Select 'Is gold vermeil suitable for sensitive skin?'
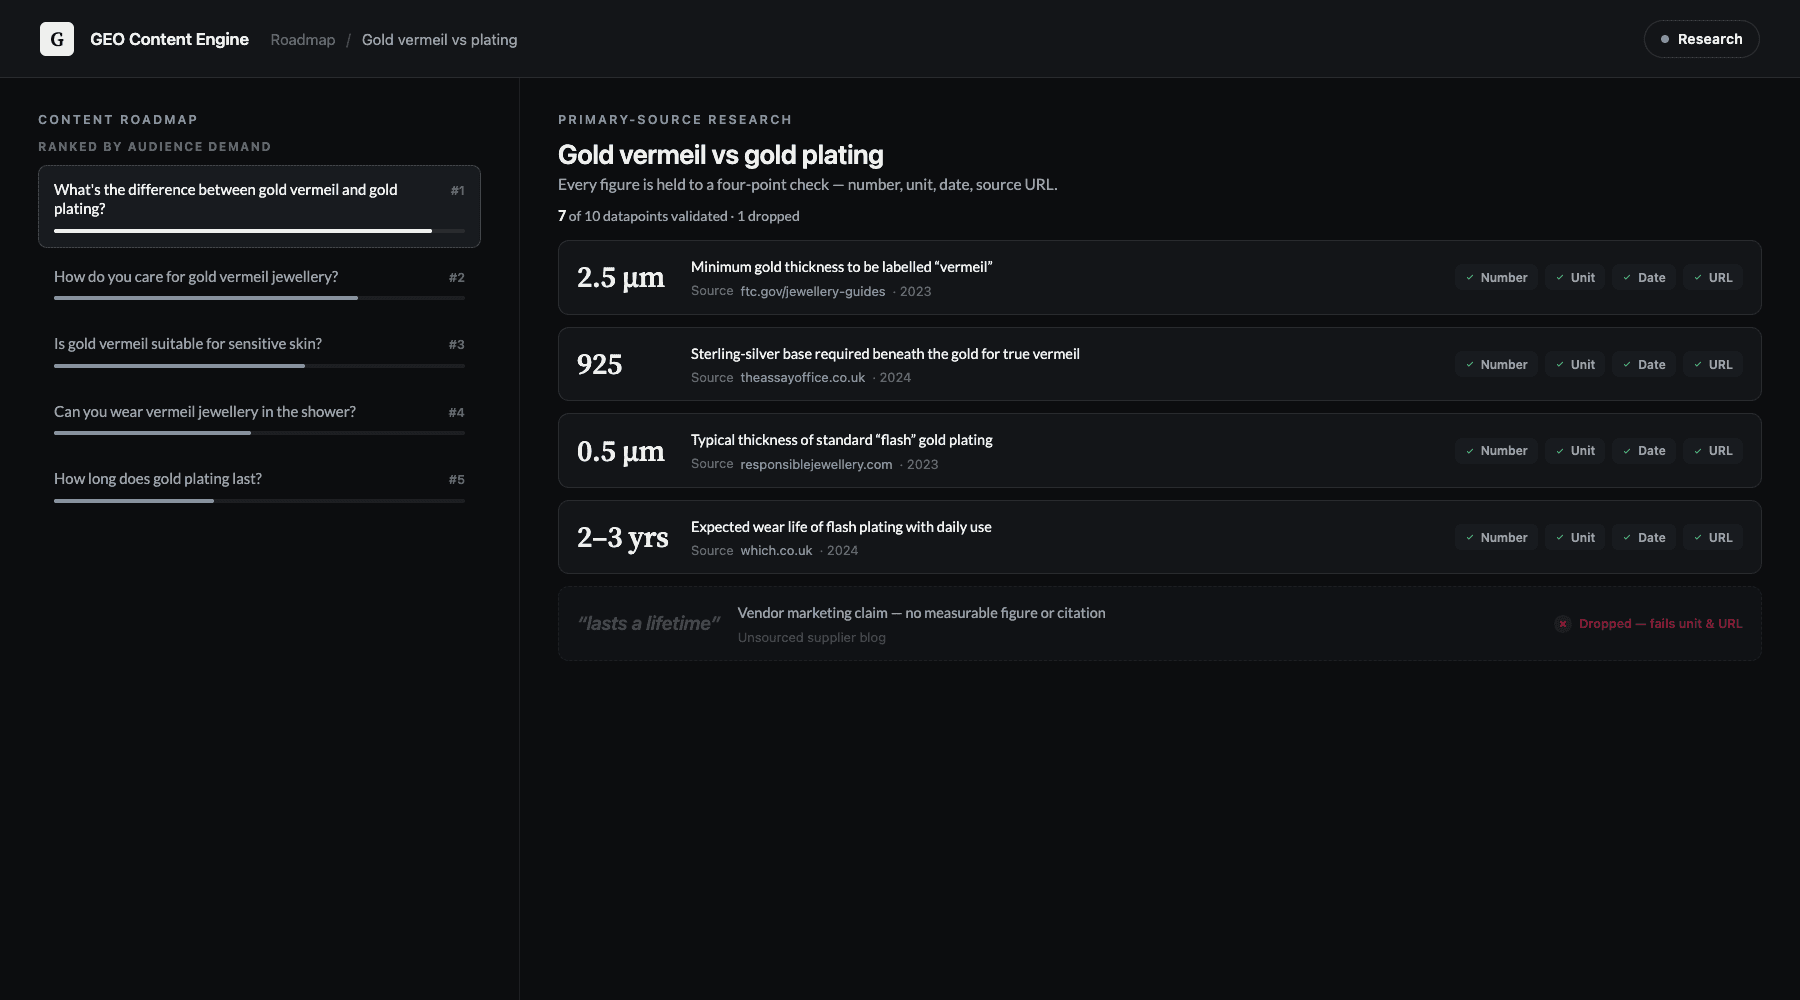 [x=259, y=352]
